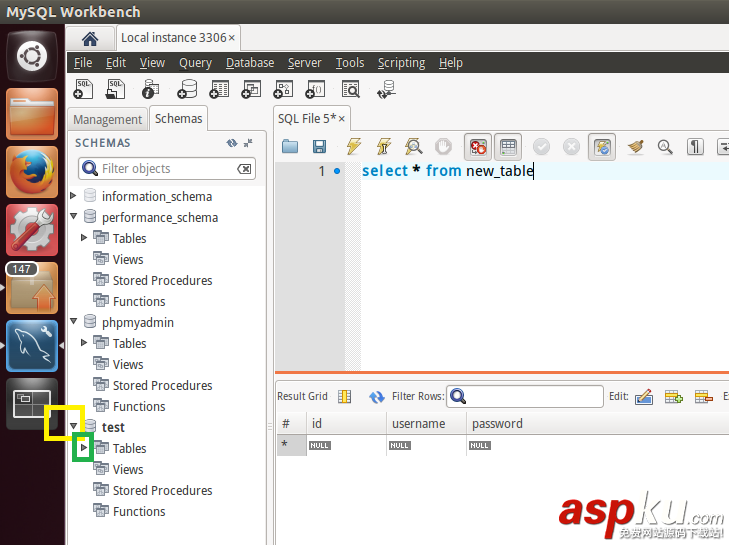
Task: Collapse the schemas panel sidebar
Action: [x=248, y=143]
